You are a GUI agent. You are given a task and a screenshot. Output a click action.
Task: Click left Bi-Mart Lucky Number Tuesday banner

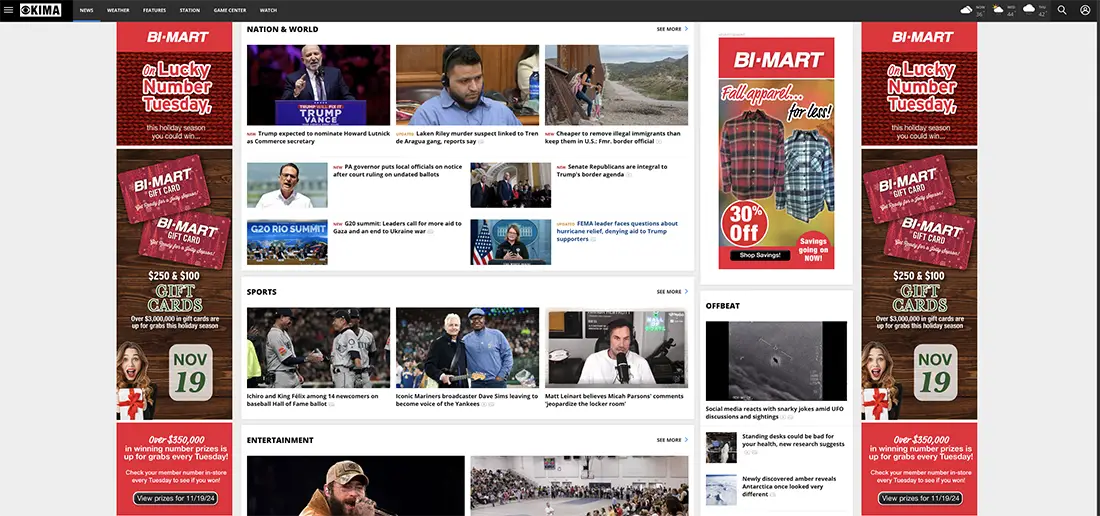[174, 83]
